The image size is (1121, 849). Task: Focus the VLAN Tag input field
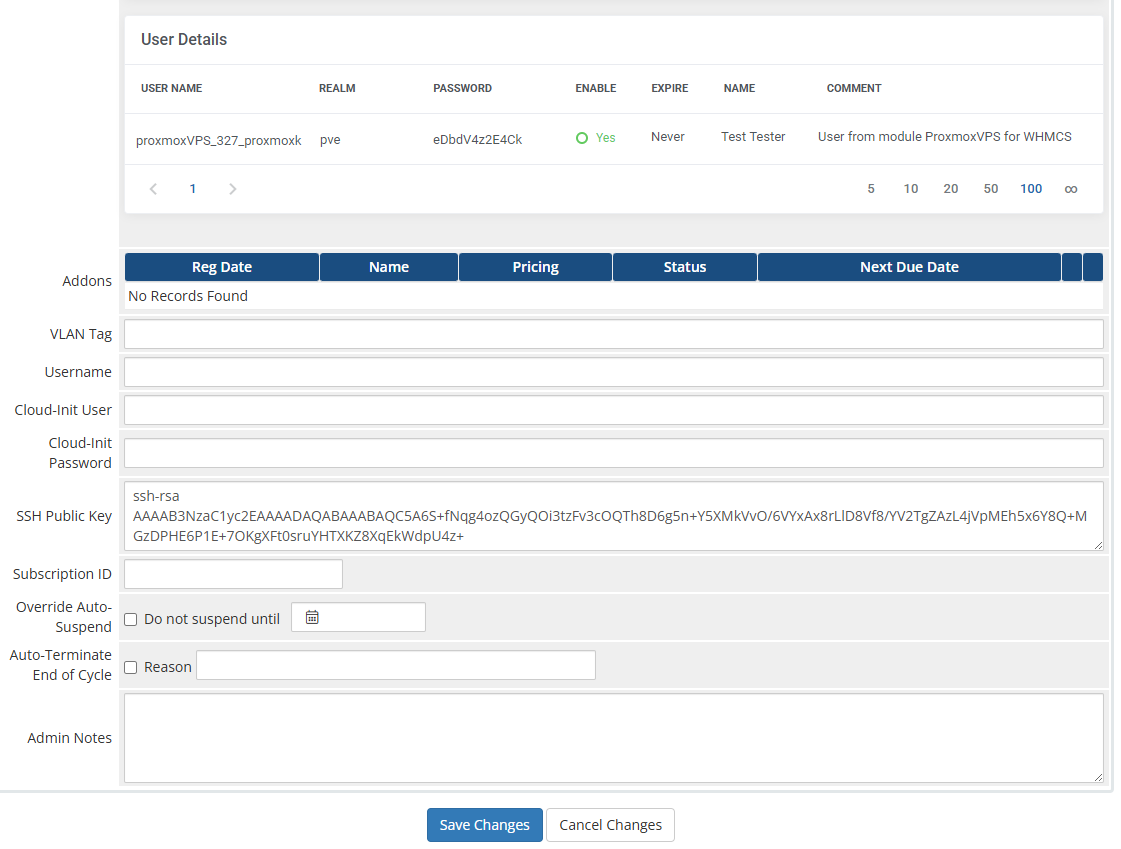[613, 334]
